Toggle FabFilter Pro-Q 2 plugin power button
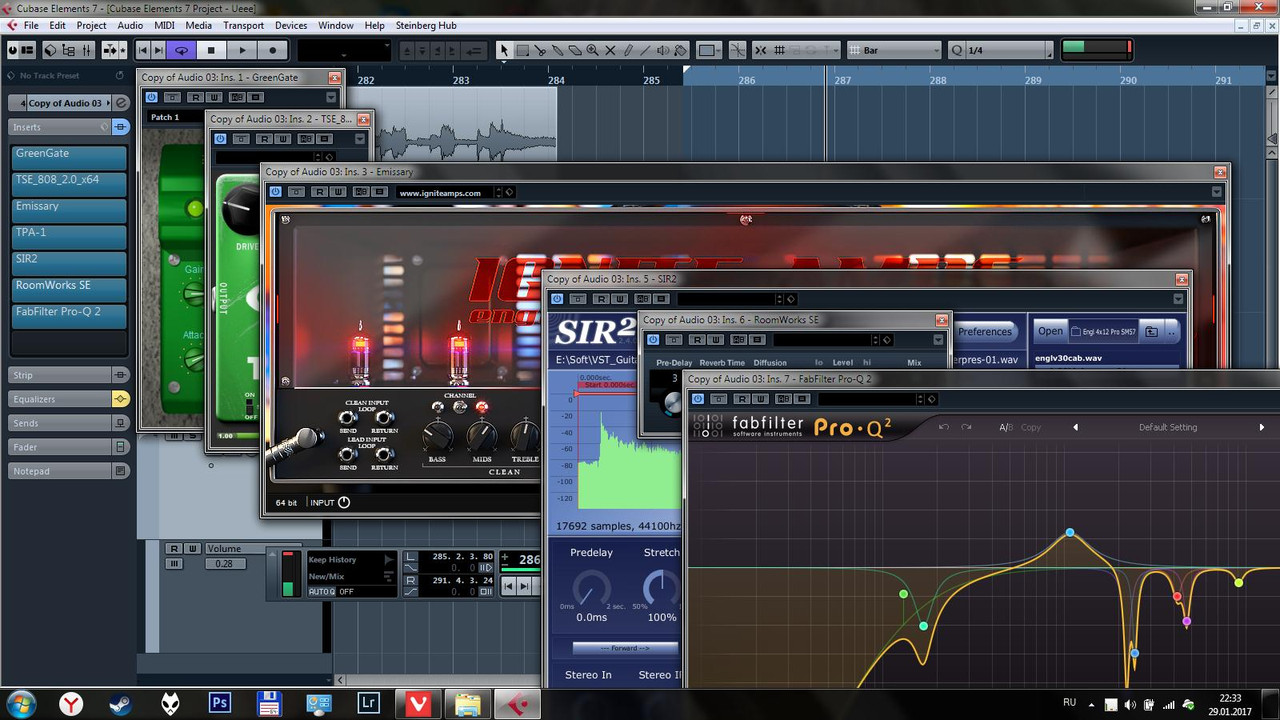The width and height of the screenshot is (1280, 720). click(x=698, y=399)
